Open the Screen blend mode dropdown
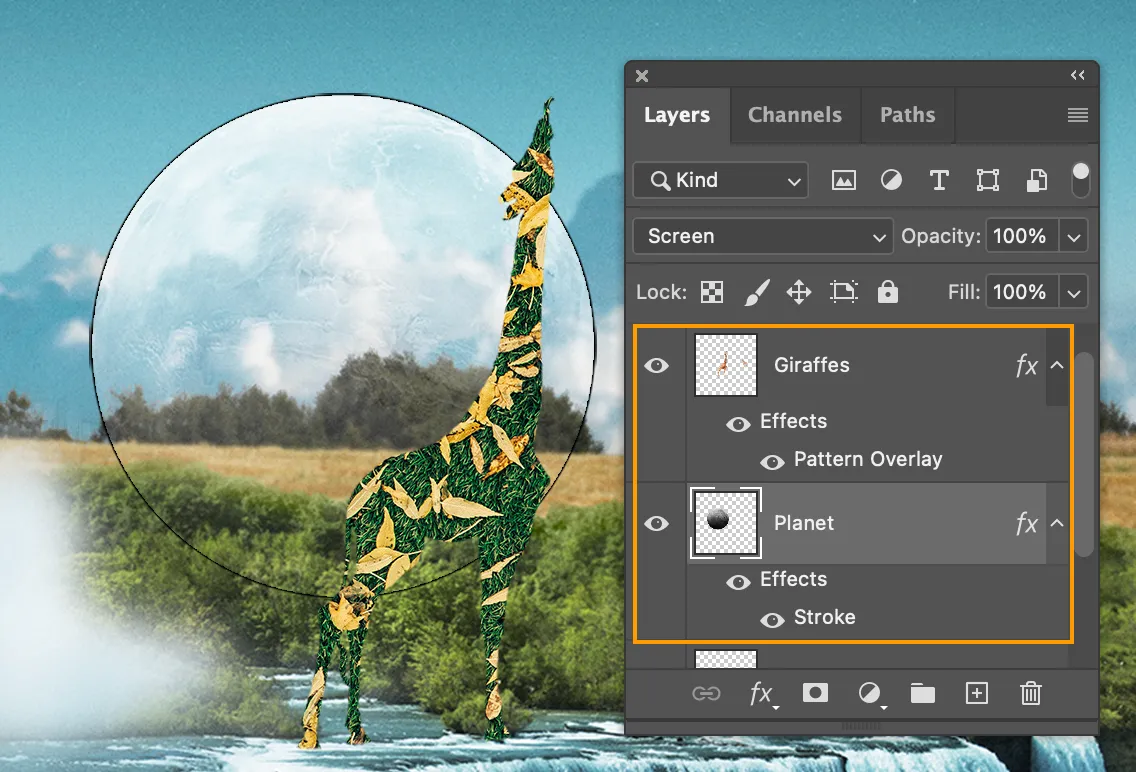This screenshot has width=1136, height=772. [x=763, y=237]
